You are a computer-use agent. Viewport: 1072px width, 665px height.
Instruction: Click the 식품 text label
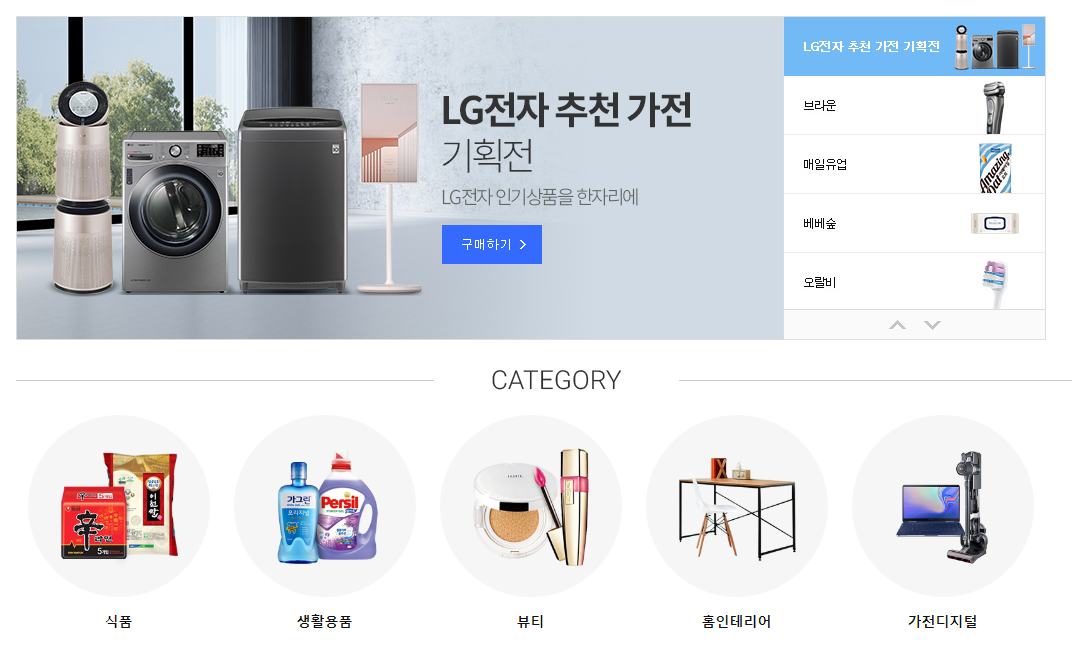pyautogui.click(x=118, y=621)
